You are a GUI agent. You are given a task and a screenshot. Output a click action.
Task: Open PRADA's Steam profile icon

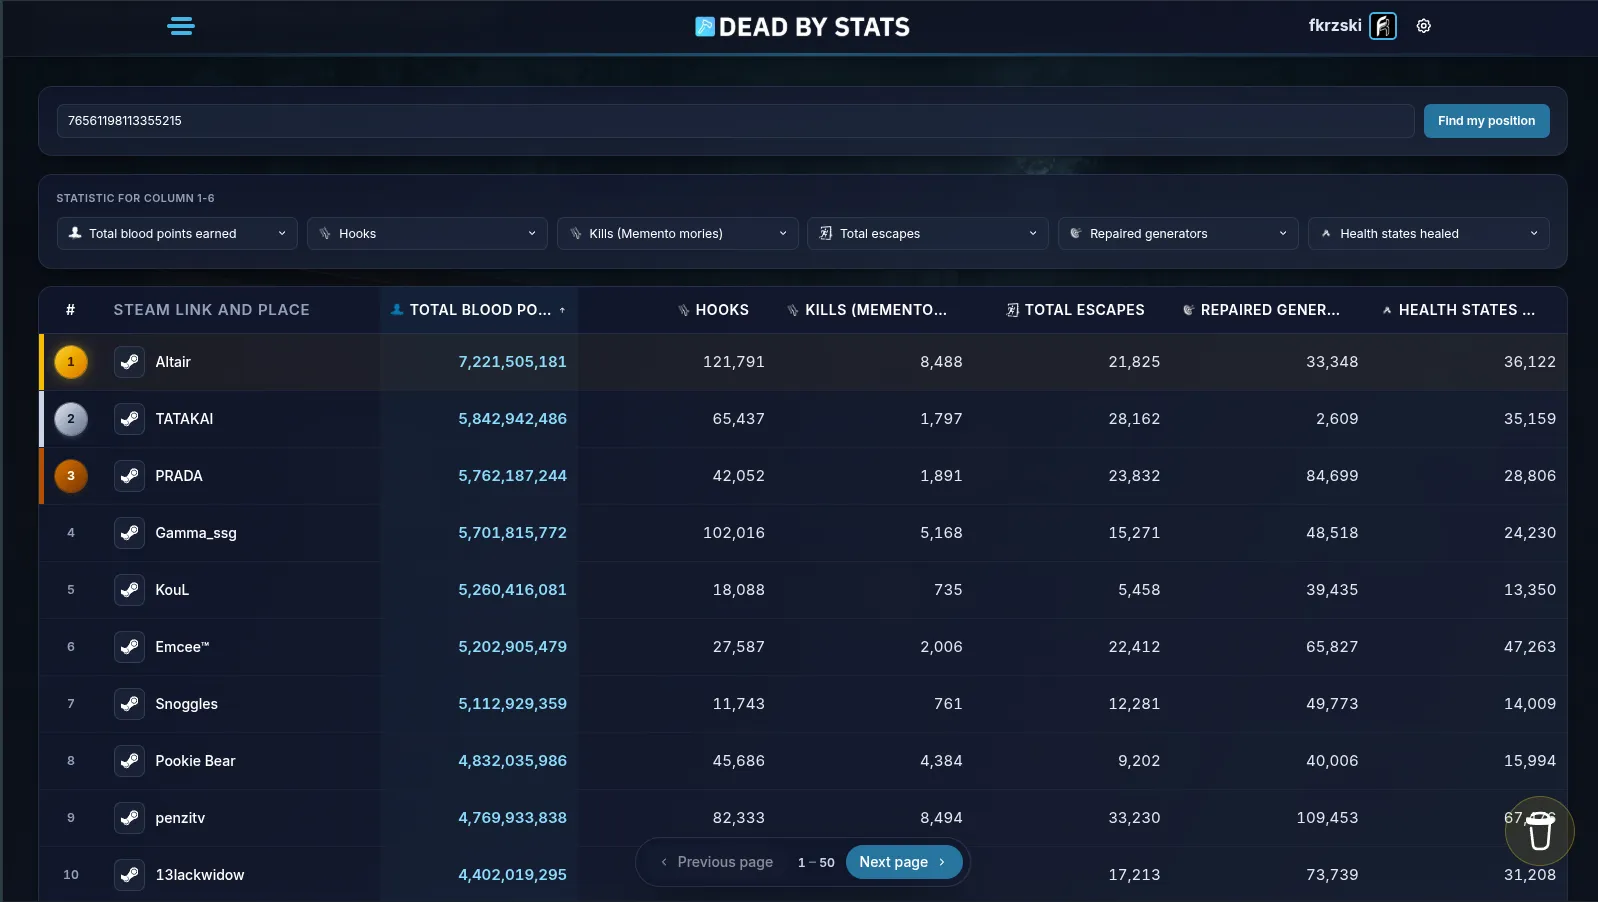(129, 476)
